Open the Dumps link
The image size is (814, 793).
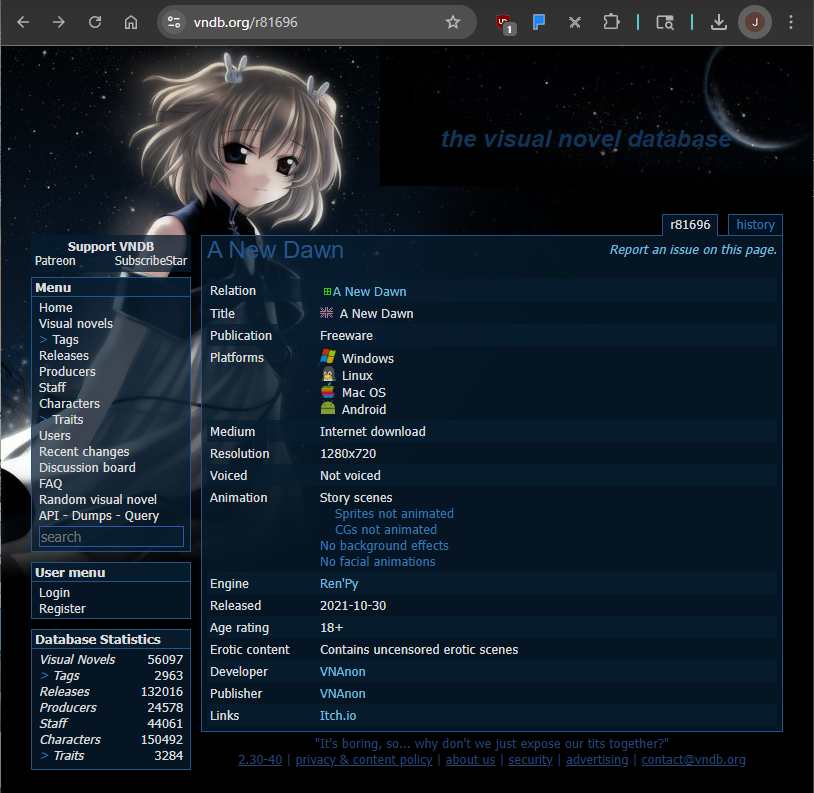tap(91, 516)
